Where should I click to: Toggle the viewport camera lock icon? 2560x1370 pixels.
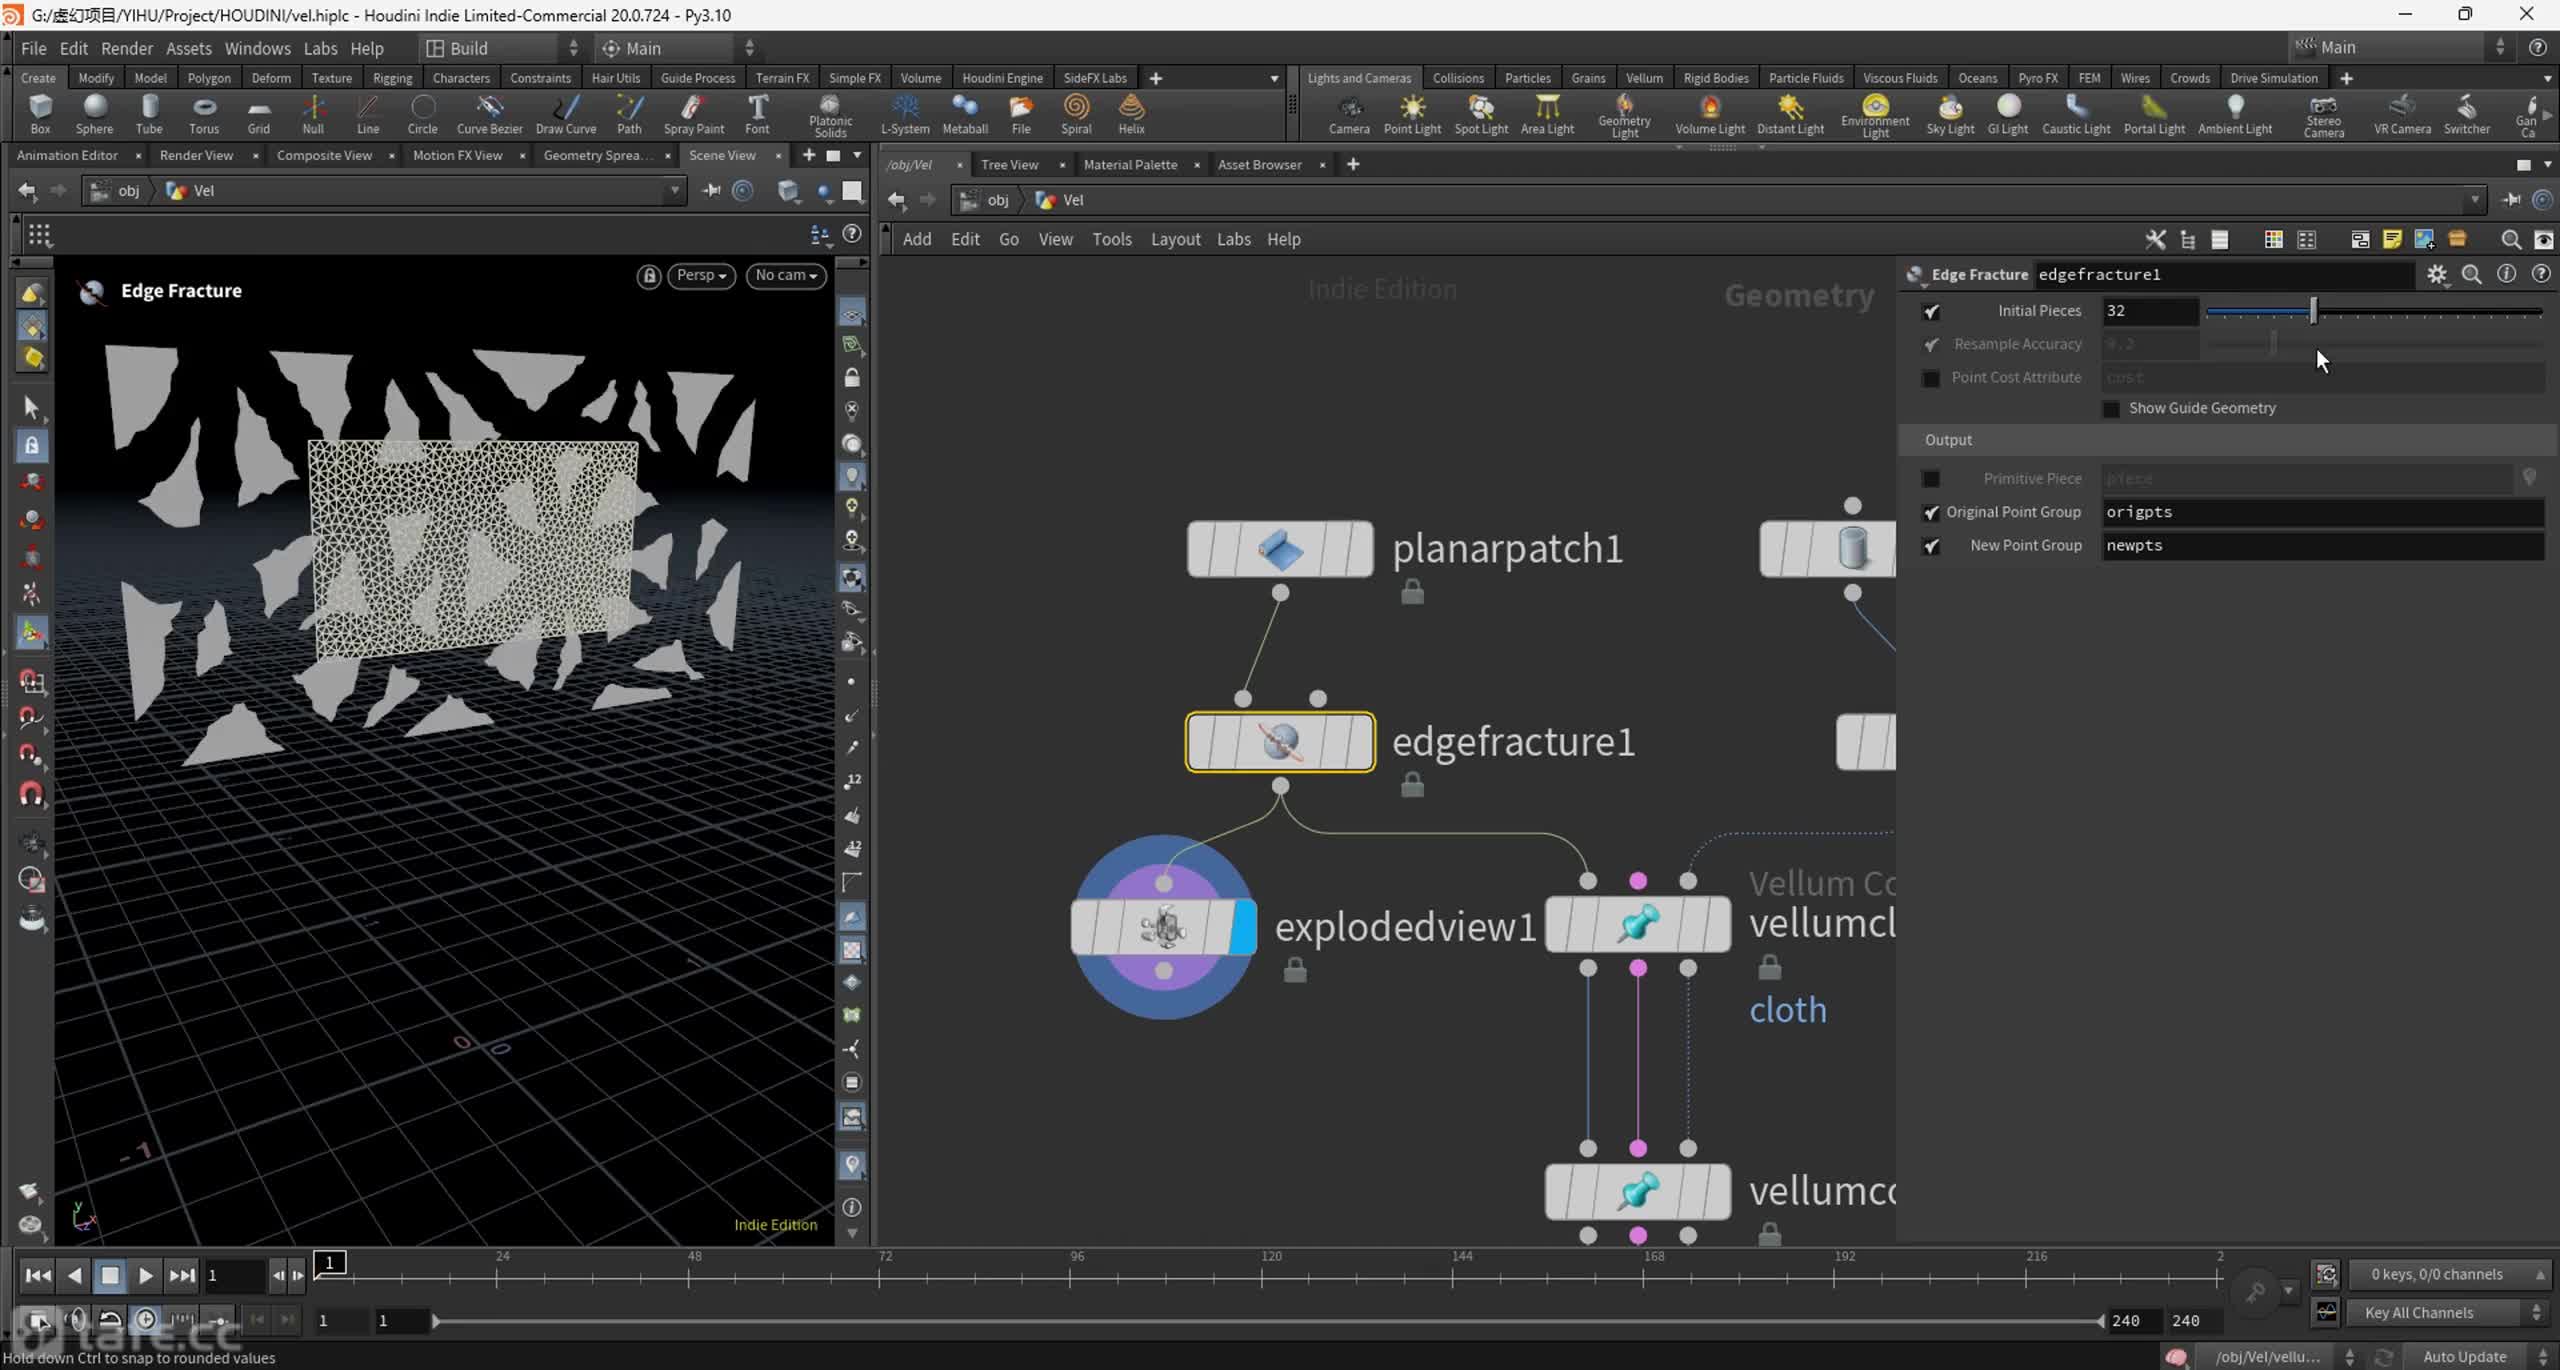tap(649, 275)
